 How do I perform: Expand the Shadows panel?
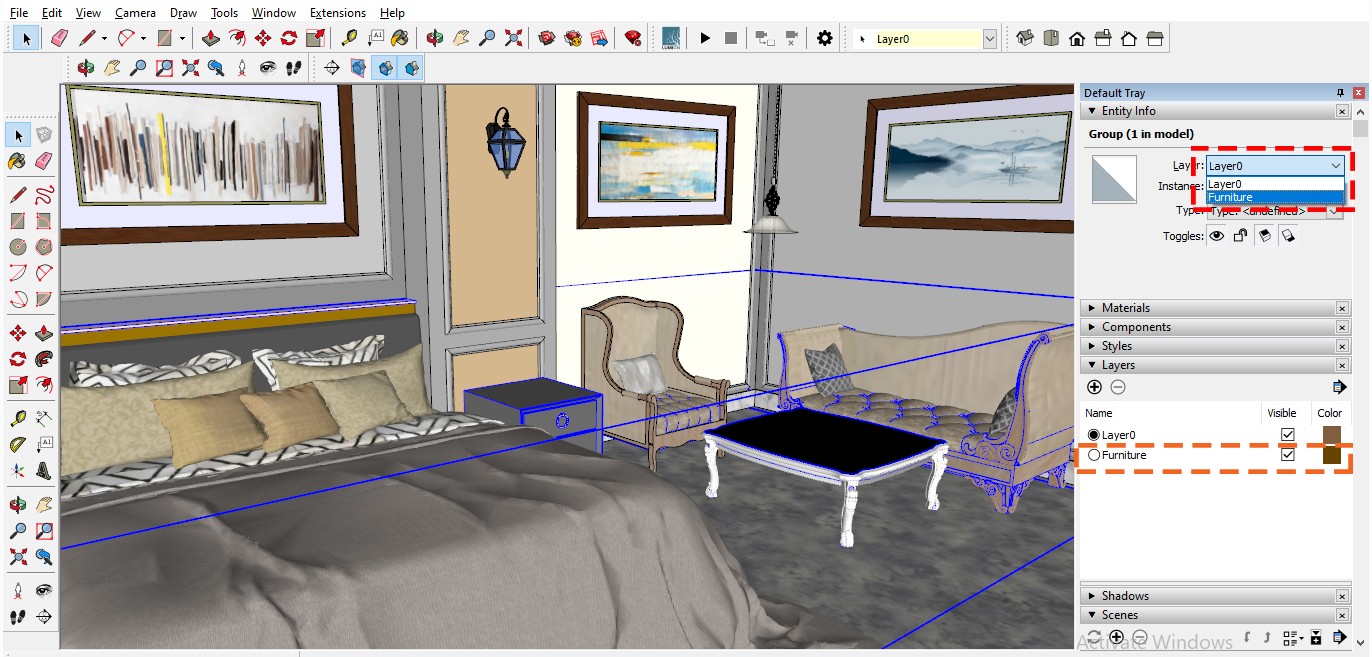1125,596
